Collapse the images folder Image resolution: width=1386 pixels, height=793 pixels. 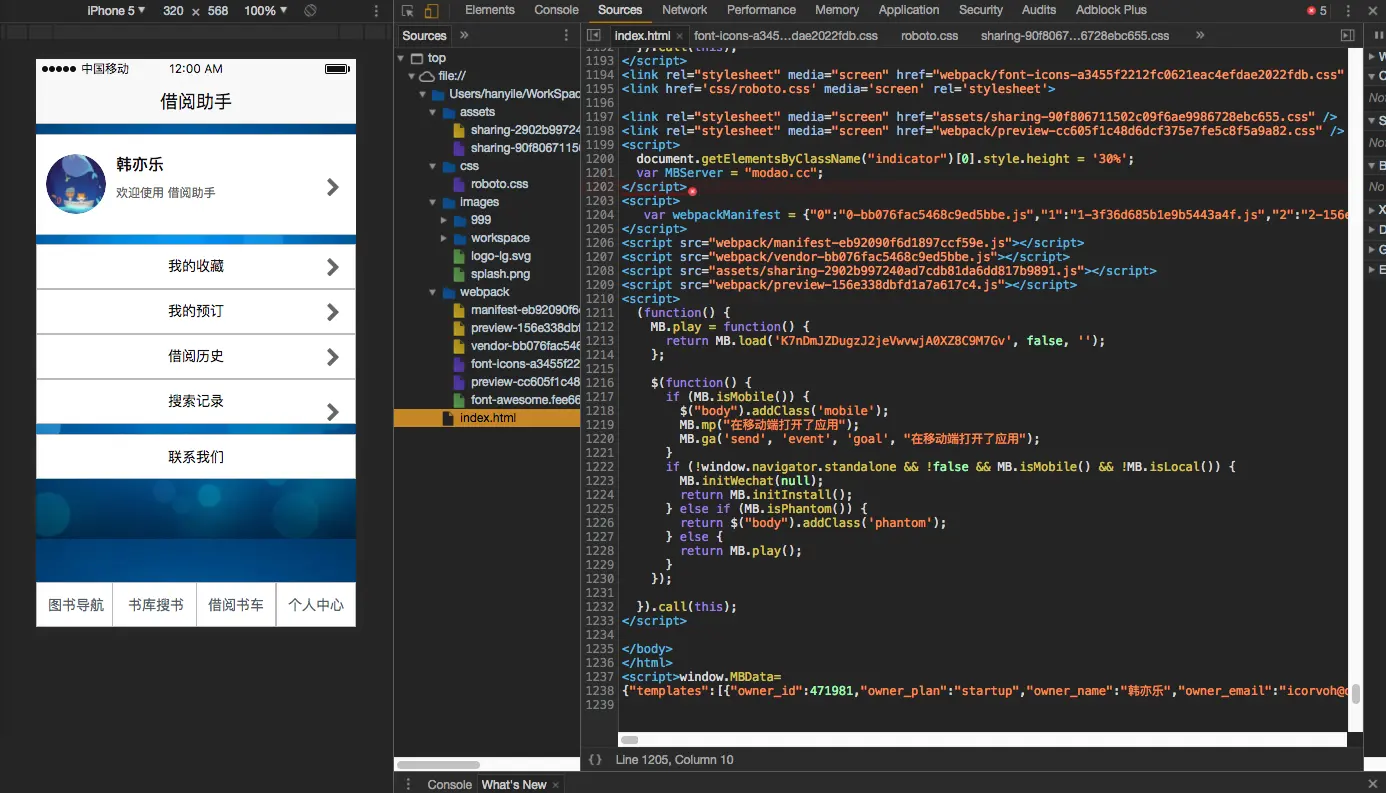pyautogui.click(x=433, y=202)
